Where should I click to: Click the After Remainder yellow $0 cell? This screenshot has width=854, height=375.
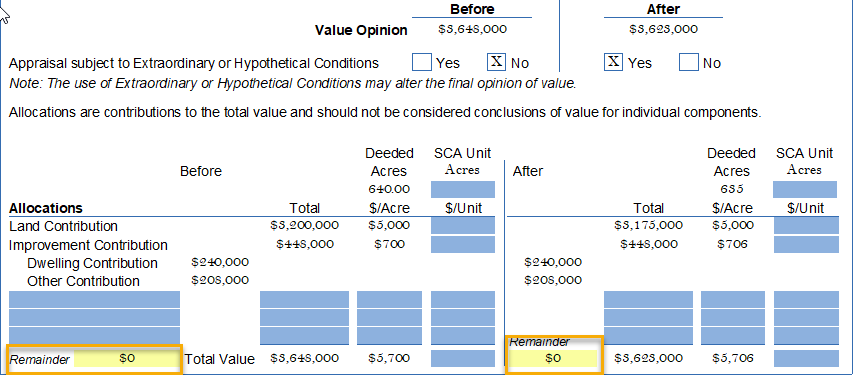(x=553, y=358)
